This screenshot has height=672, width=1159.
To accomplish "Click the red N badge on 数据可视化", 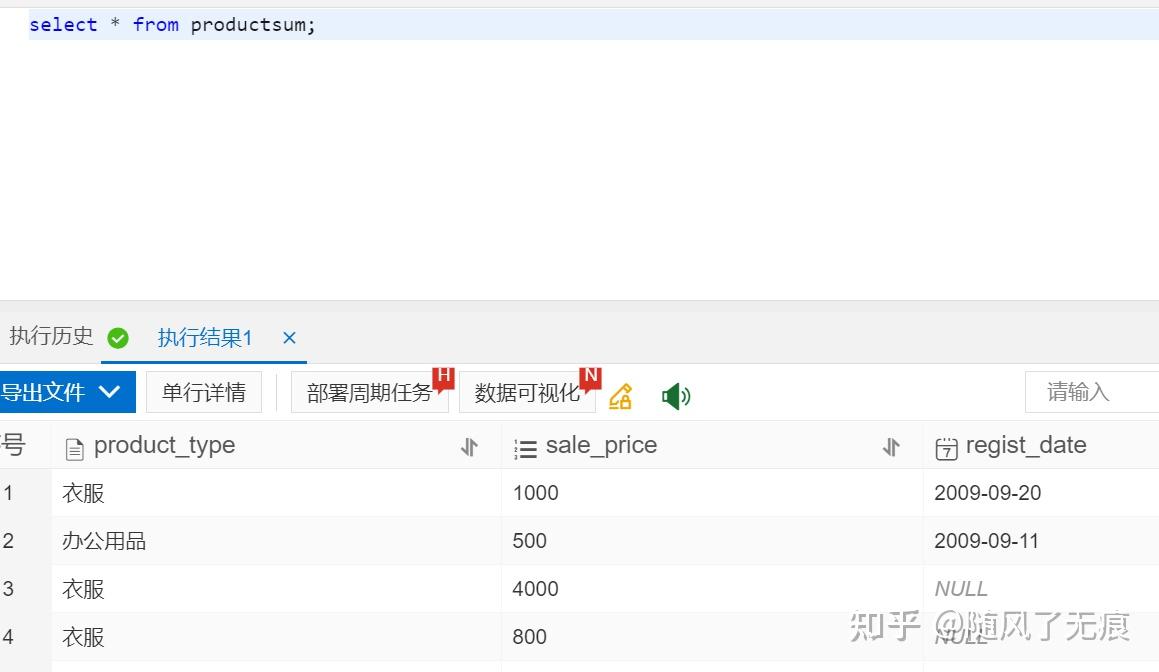I will (x=590, y=378).
